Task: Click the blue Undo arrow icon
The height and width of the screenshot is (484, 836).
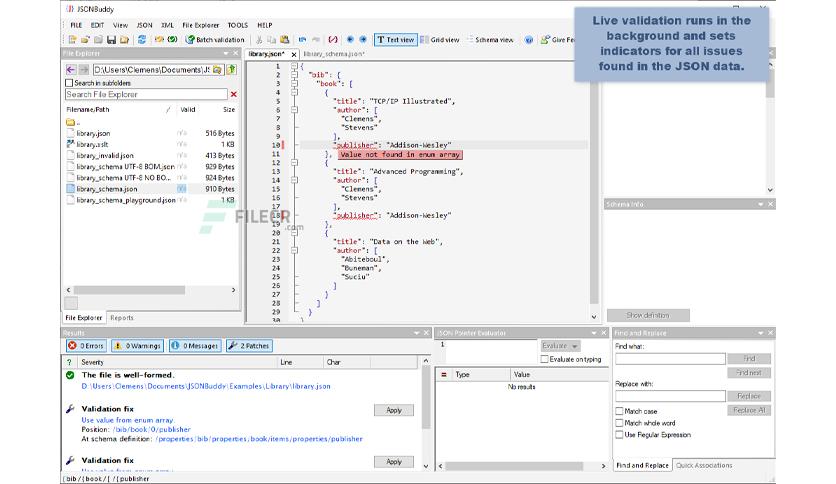Action: pyautogui.click(x=302, y=39)
